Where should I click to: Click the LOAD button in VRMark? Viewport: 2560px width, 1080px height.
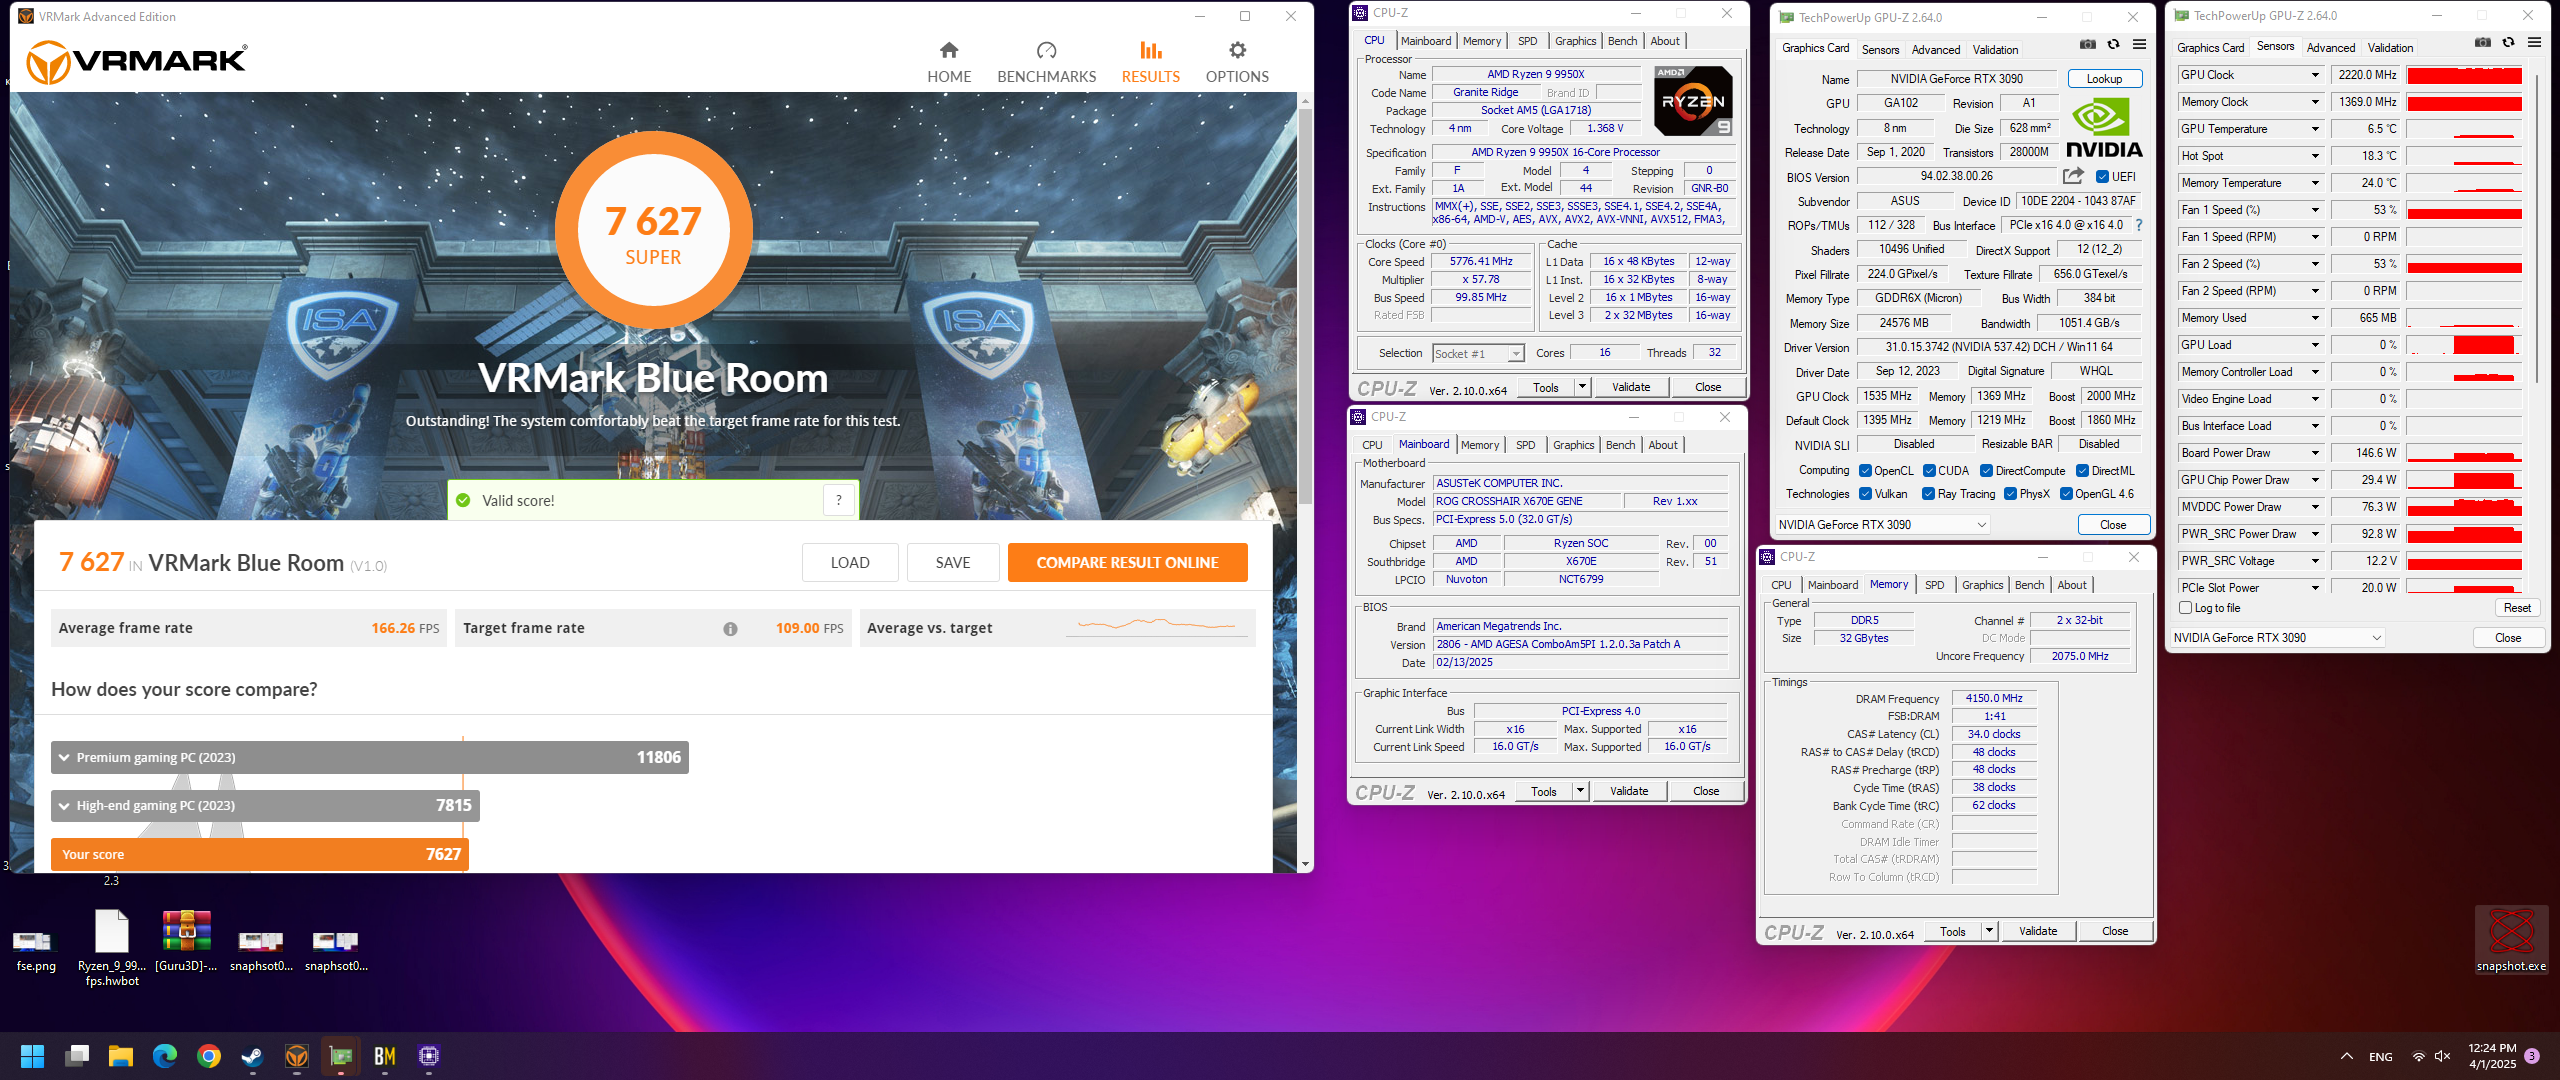coord(850,563)
